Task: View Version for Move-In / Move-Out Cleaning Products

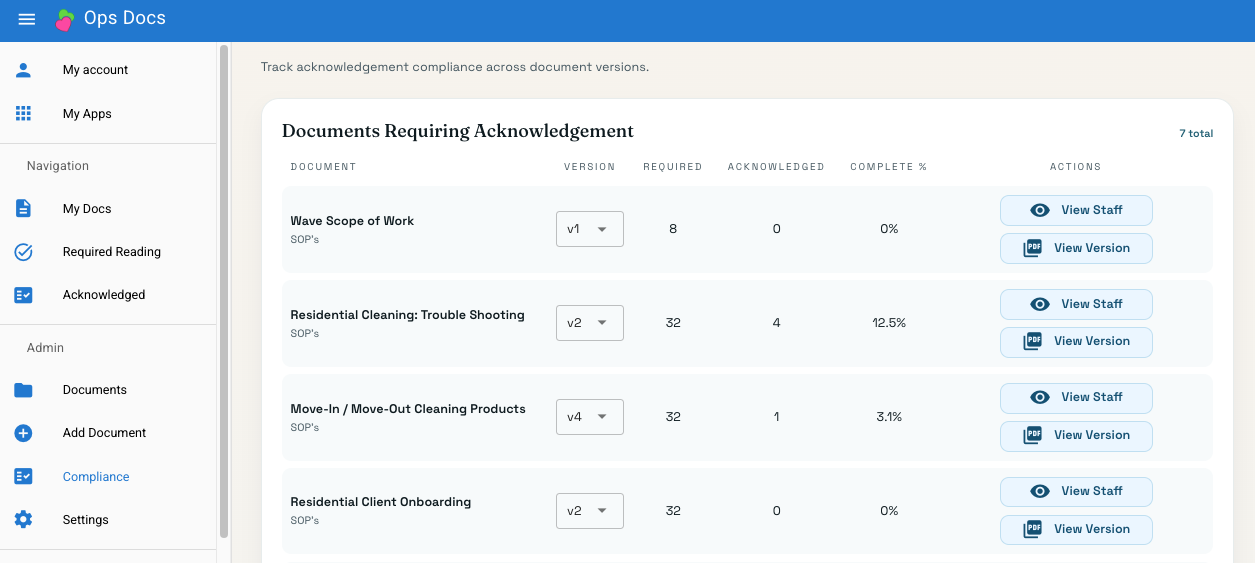Action: [1076, 436]
